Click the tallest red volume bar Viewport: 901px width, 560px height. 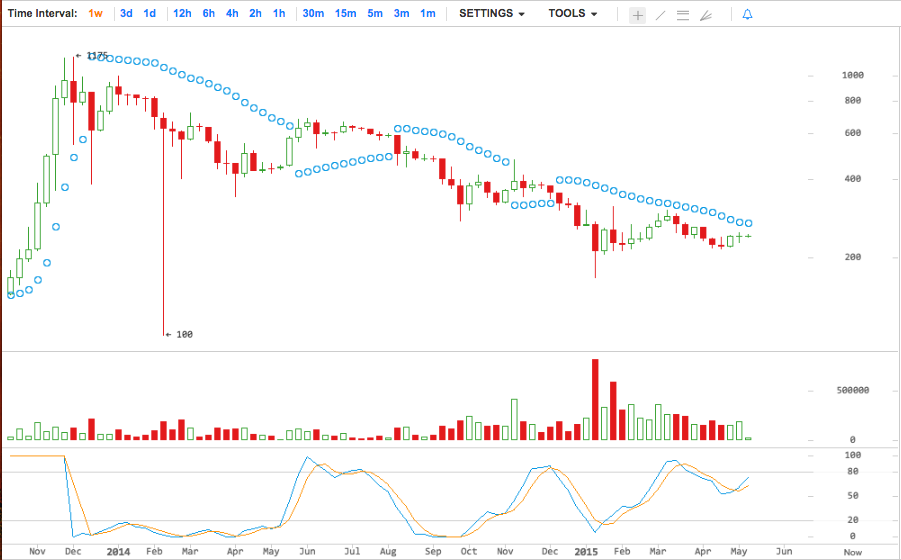tap(595, 400)
